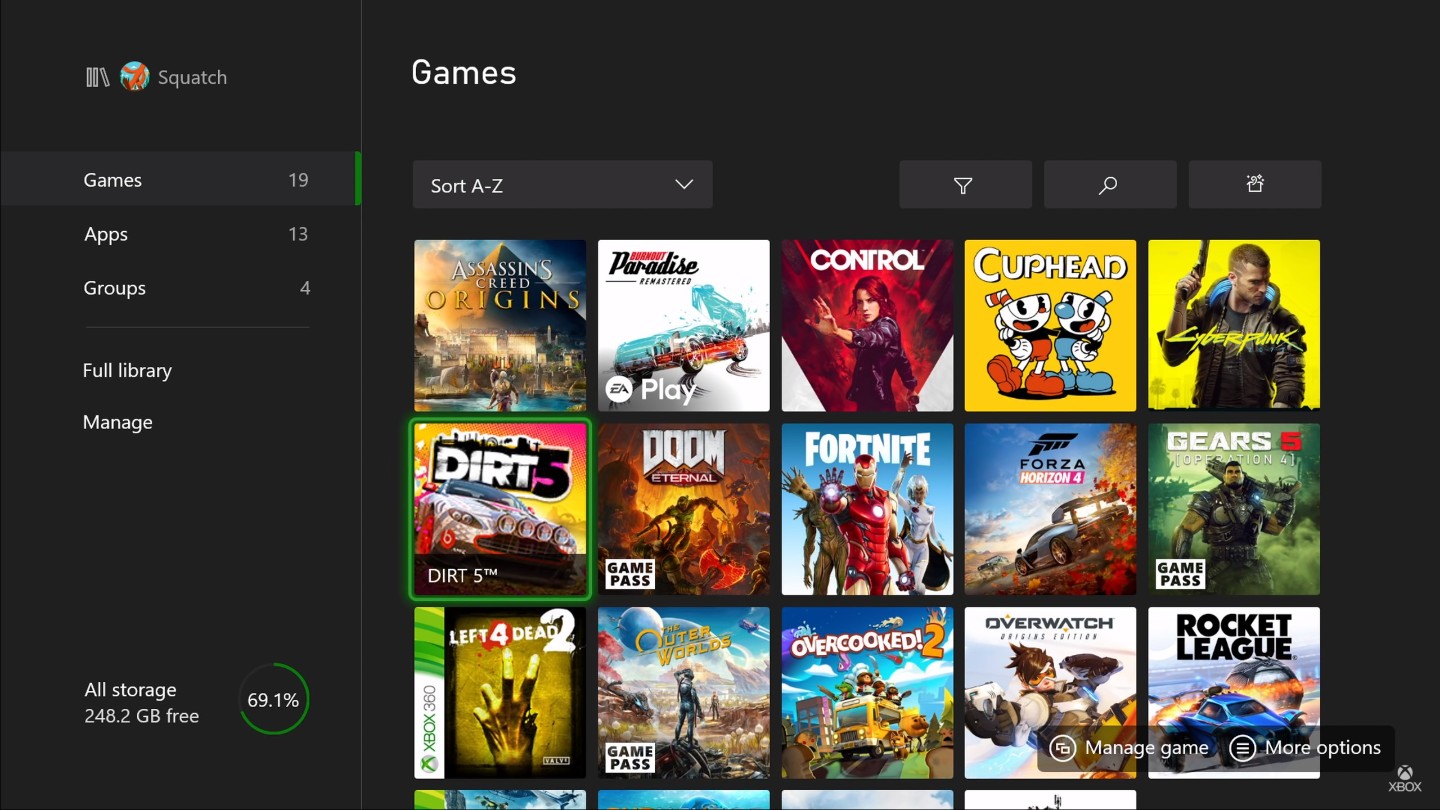
Task: Select the Games category in sidebar
Action: tap(180, 180)
